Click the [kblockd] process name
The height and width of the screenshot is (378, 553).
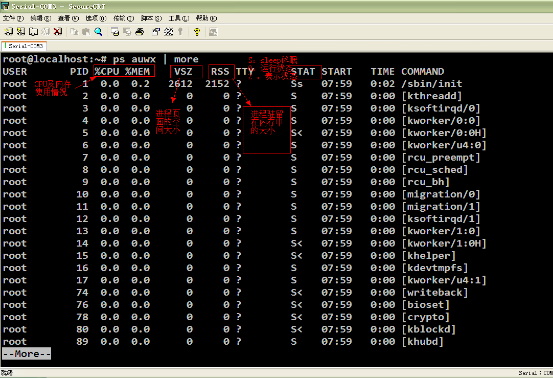pyautogui.click(x=429, y=329)
